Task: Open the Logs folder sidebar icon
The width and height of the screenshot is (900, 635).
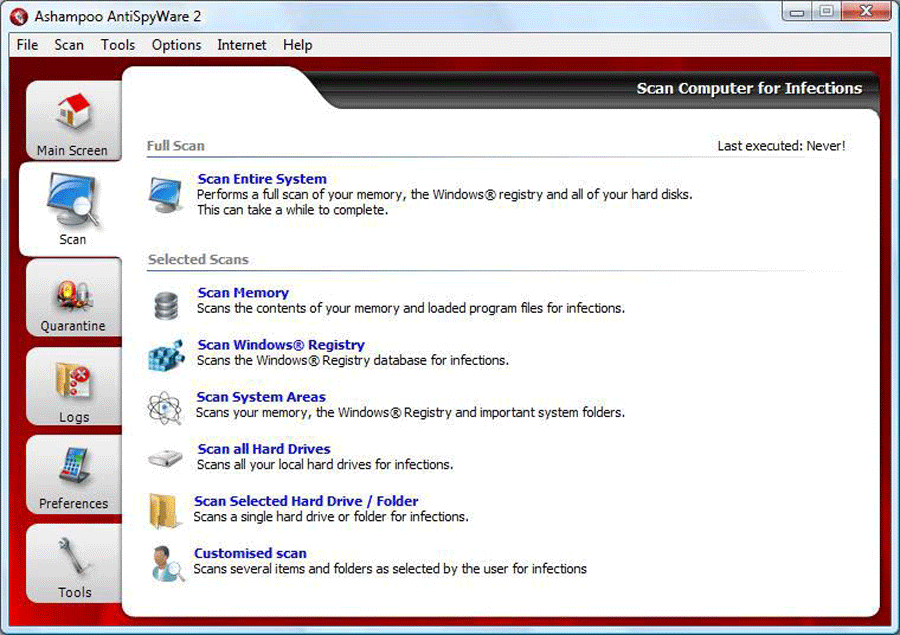Action: 73,381
